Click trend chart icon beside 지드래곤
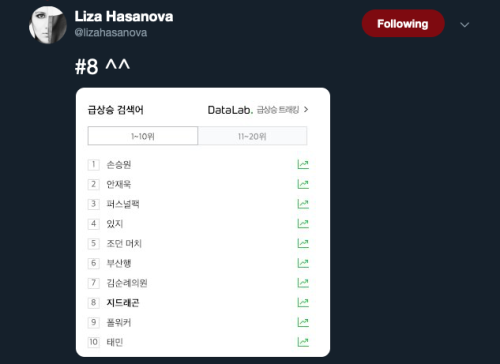The width and height of the screenshot is (500, 364). tap(303, 302)
